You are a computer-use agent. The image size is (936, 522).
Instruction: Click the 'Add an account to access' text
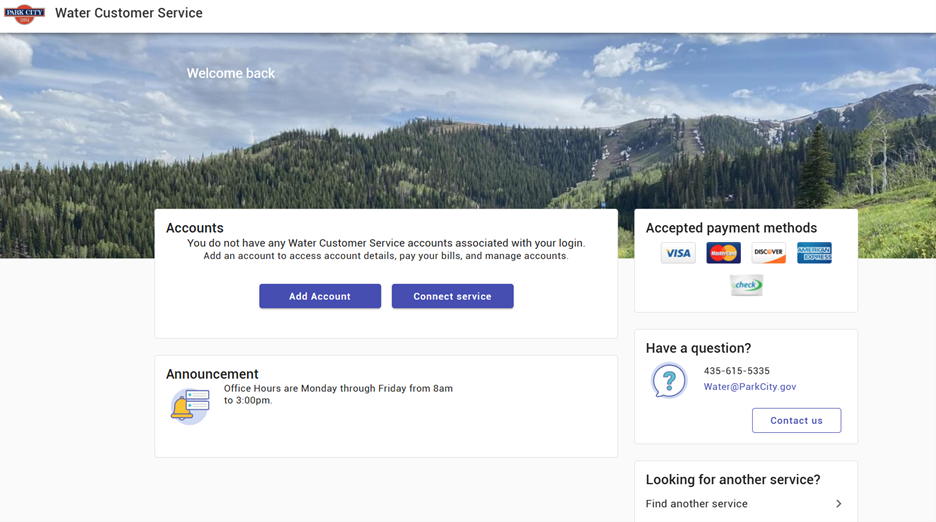coord(386,256)
